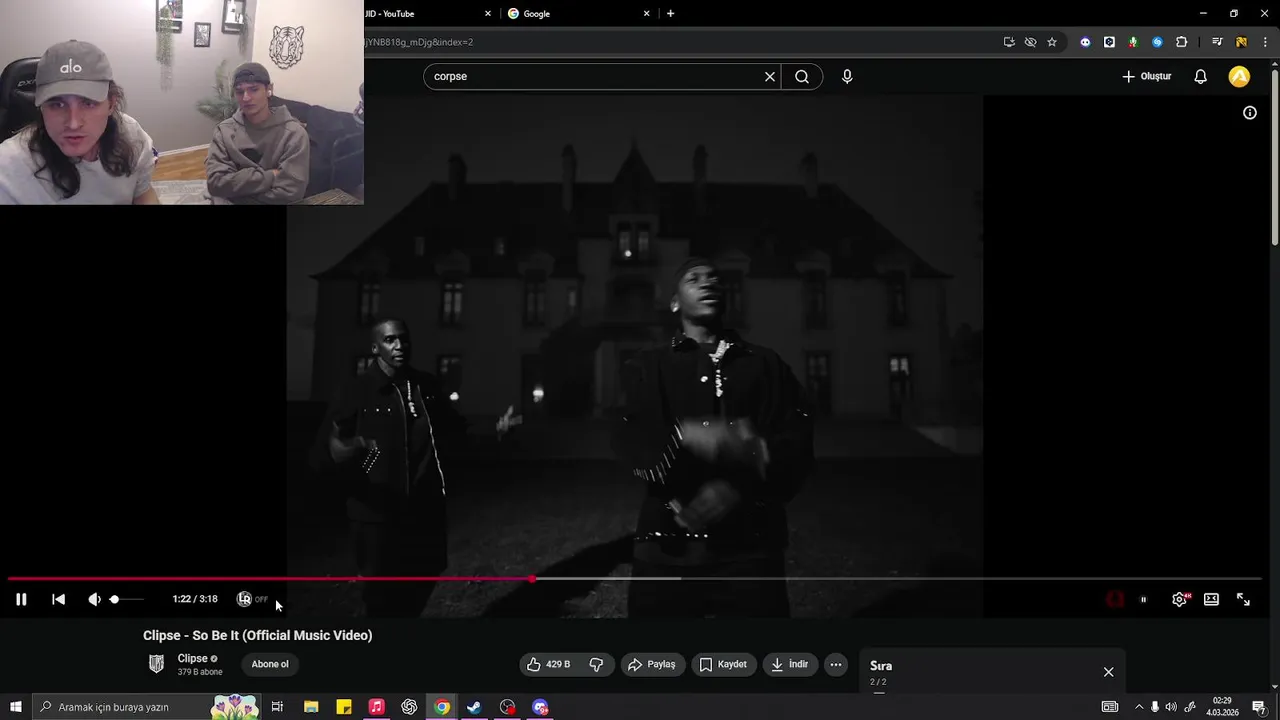Open ChatGPT taskbar icon

(409, 707)
